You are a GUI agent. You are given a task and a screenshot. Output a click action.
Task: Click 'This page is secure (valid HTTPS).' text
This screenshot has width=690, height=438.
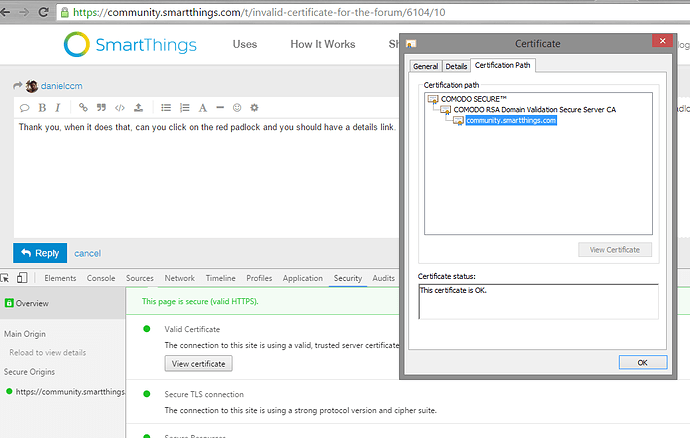[x=200, y=302]
